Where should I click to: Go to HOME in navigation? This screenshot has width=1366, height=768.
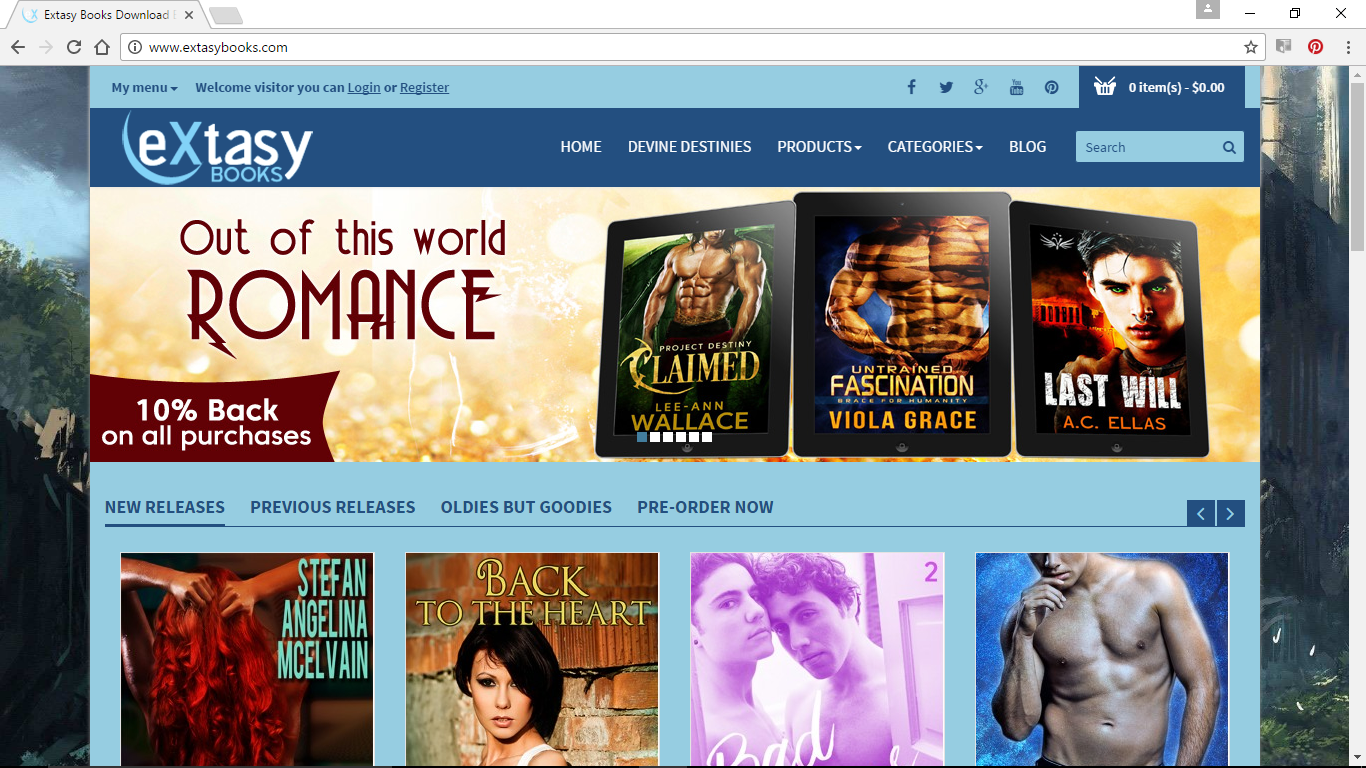click(x=581, y=146)
